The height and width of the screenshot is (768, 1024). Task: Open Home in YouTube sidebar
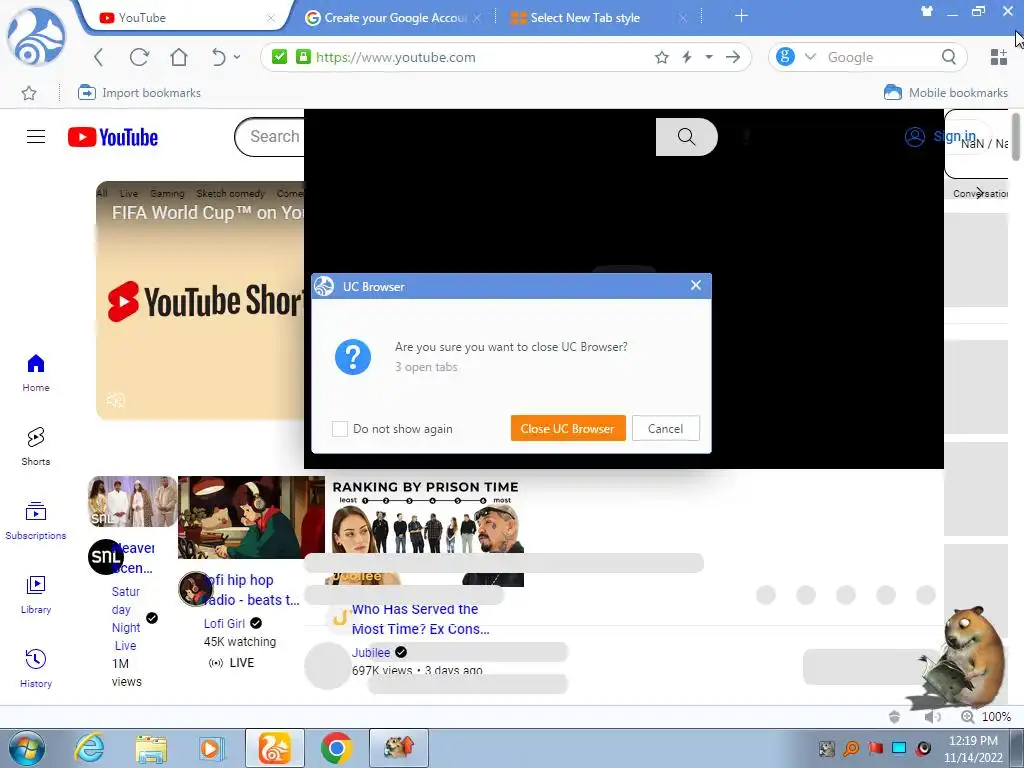(36, 373)
